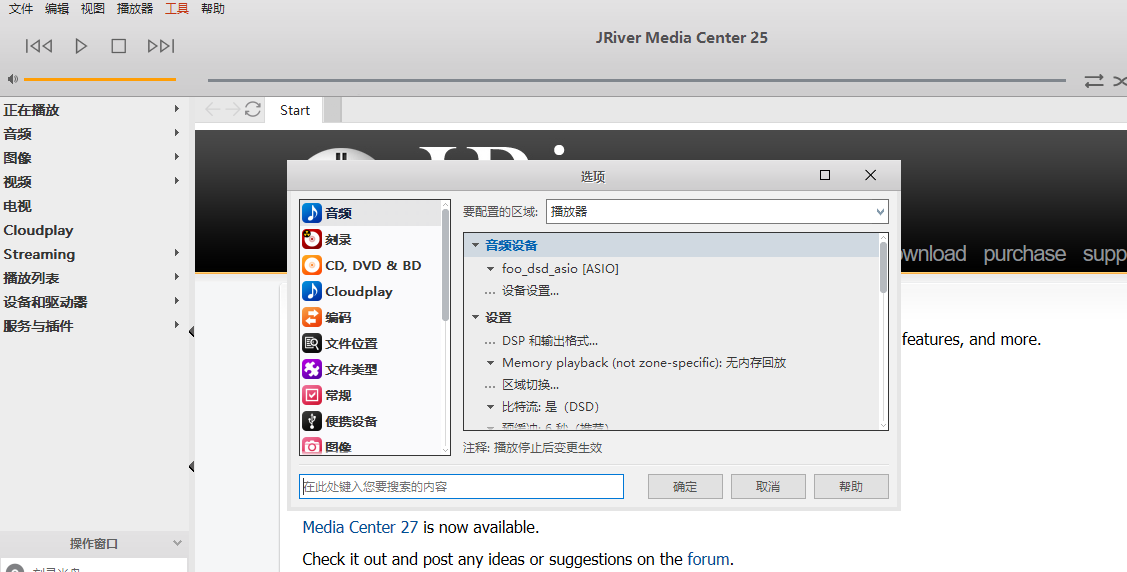Select 常规 general settings icon
This screenshot has height=572, width=1127.
(312, 395)
